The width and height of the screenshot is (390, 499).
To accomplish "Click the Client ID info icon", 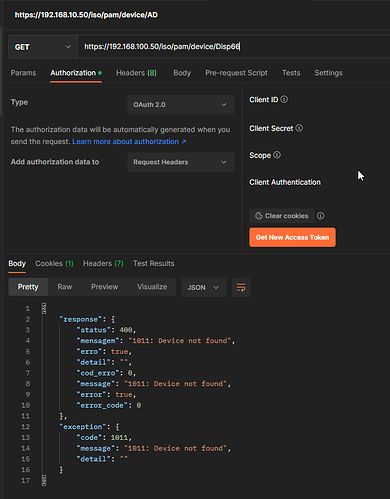I will [284, 99].
